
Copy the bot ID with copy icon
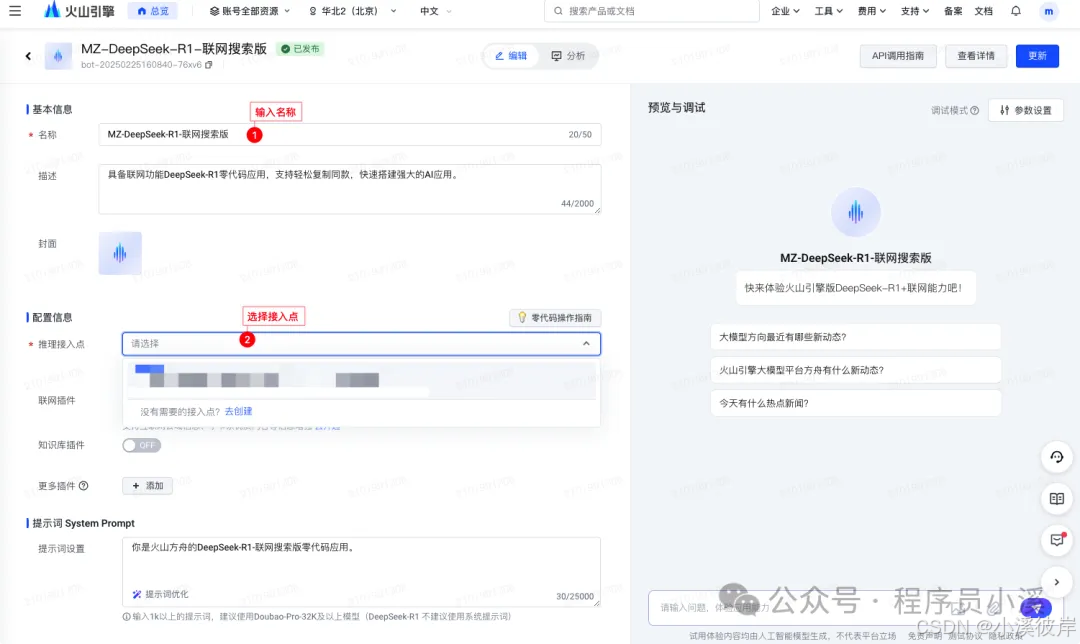click(x=208, y=65)
